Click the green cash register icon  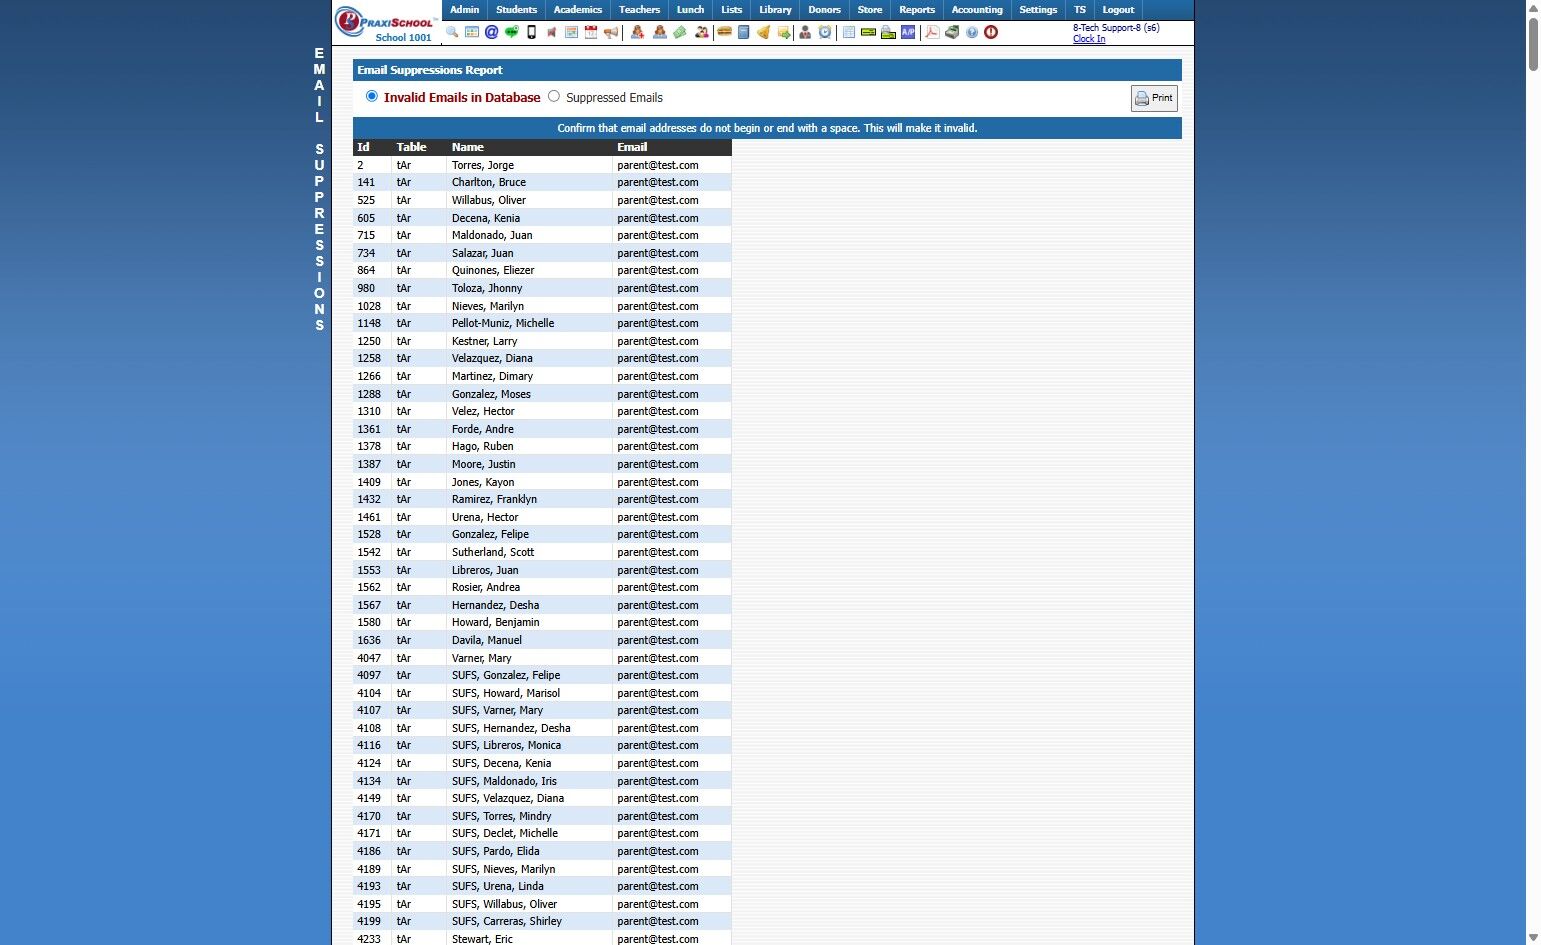coord(952,32)
